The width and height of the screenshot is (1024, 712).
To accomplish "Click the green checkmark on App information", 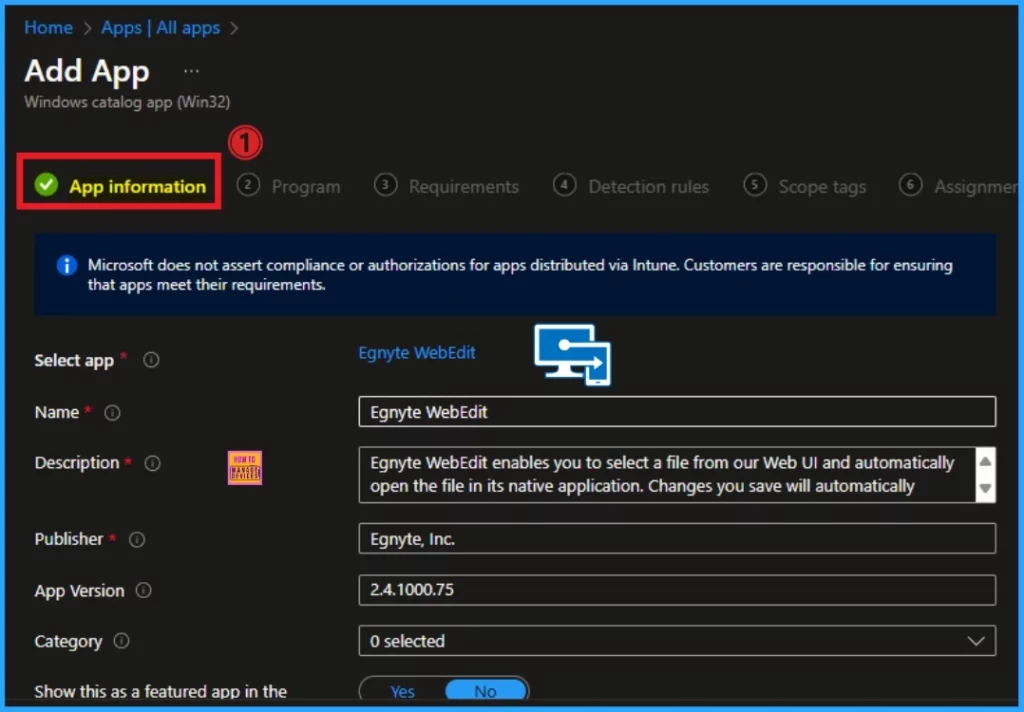I will 46,185.
